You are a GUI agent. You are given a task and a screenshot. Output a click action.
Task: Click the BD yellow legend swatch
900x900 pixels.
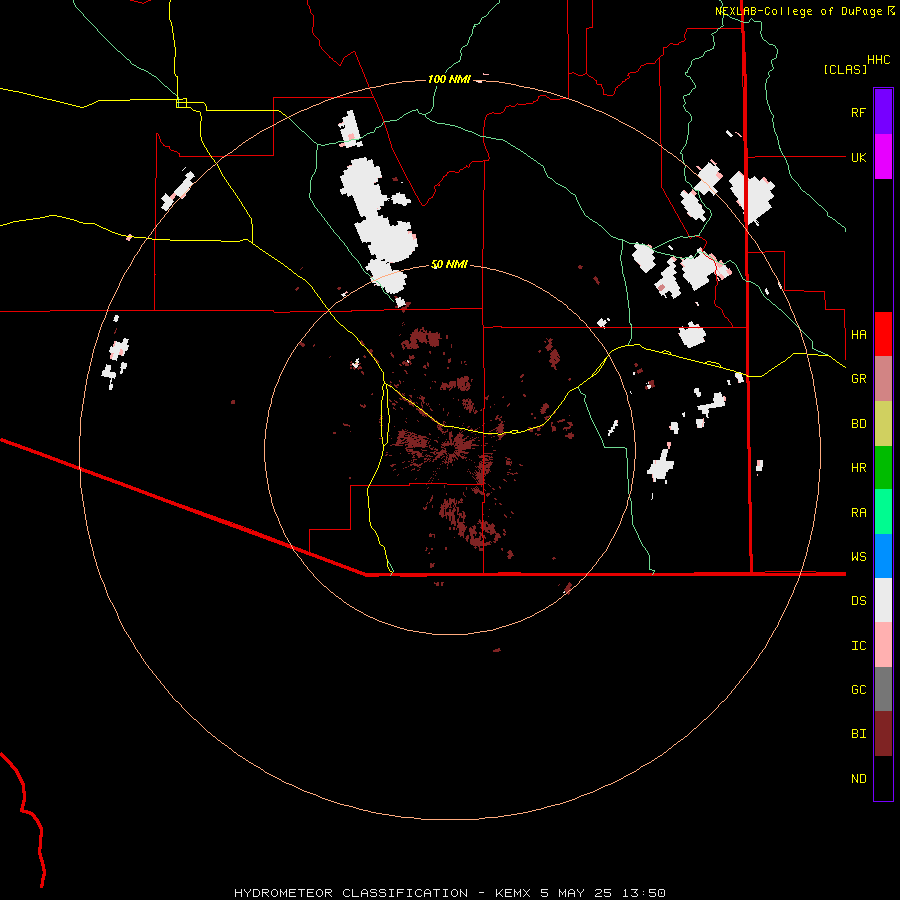883,424
